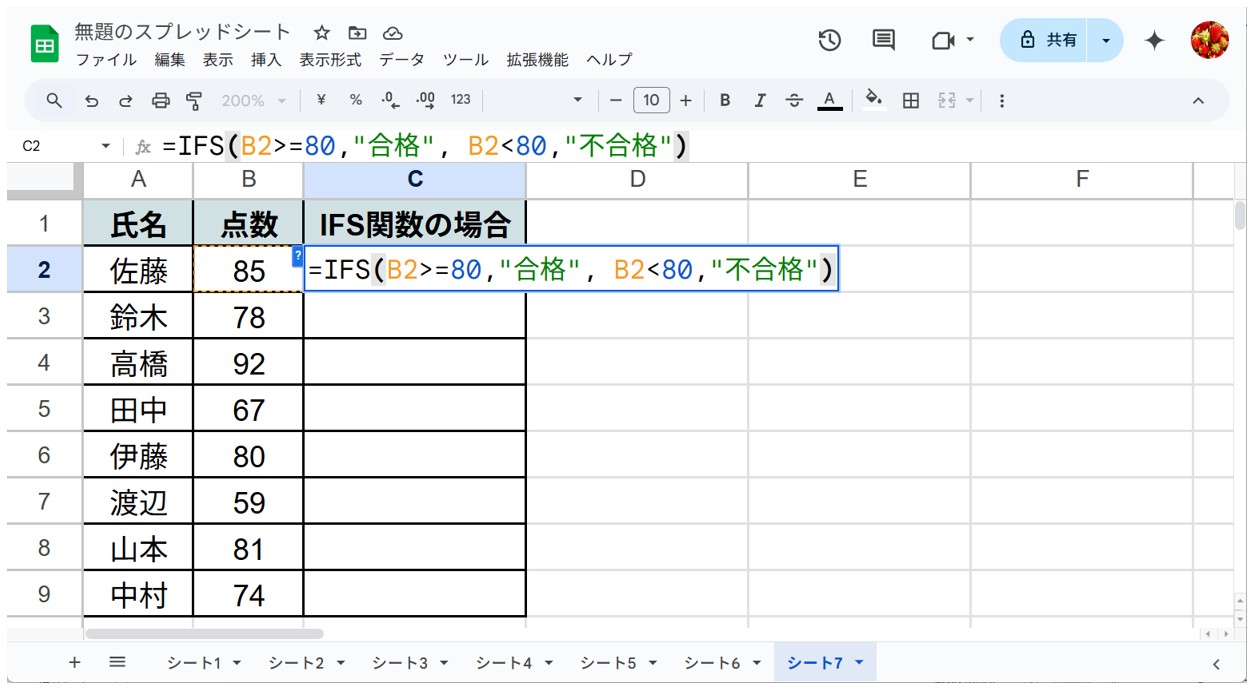This screenshot has width=1254, height=689.
Task: Open the 拡張機能 menu
Action: (537, 60)
